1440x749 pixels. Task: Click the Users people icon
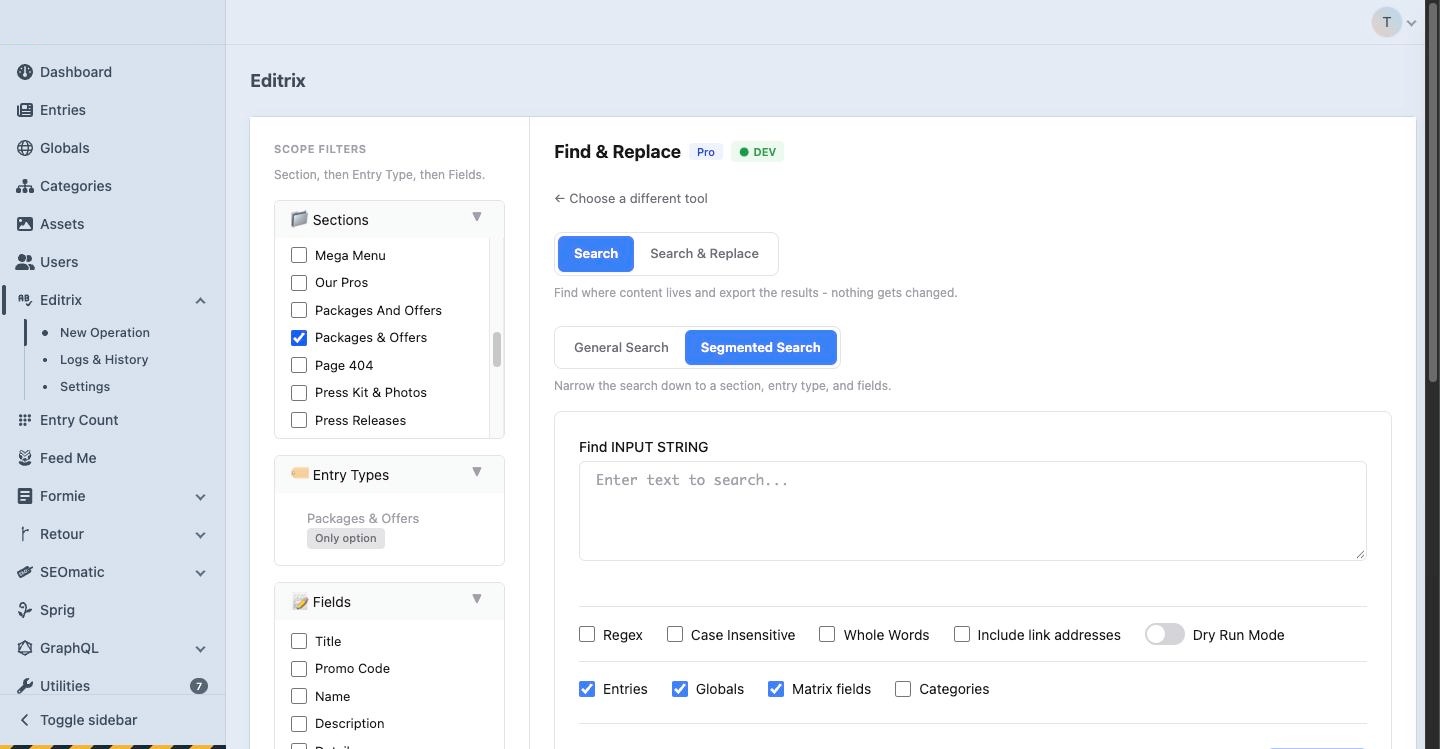(25, 262)
